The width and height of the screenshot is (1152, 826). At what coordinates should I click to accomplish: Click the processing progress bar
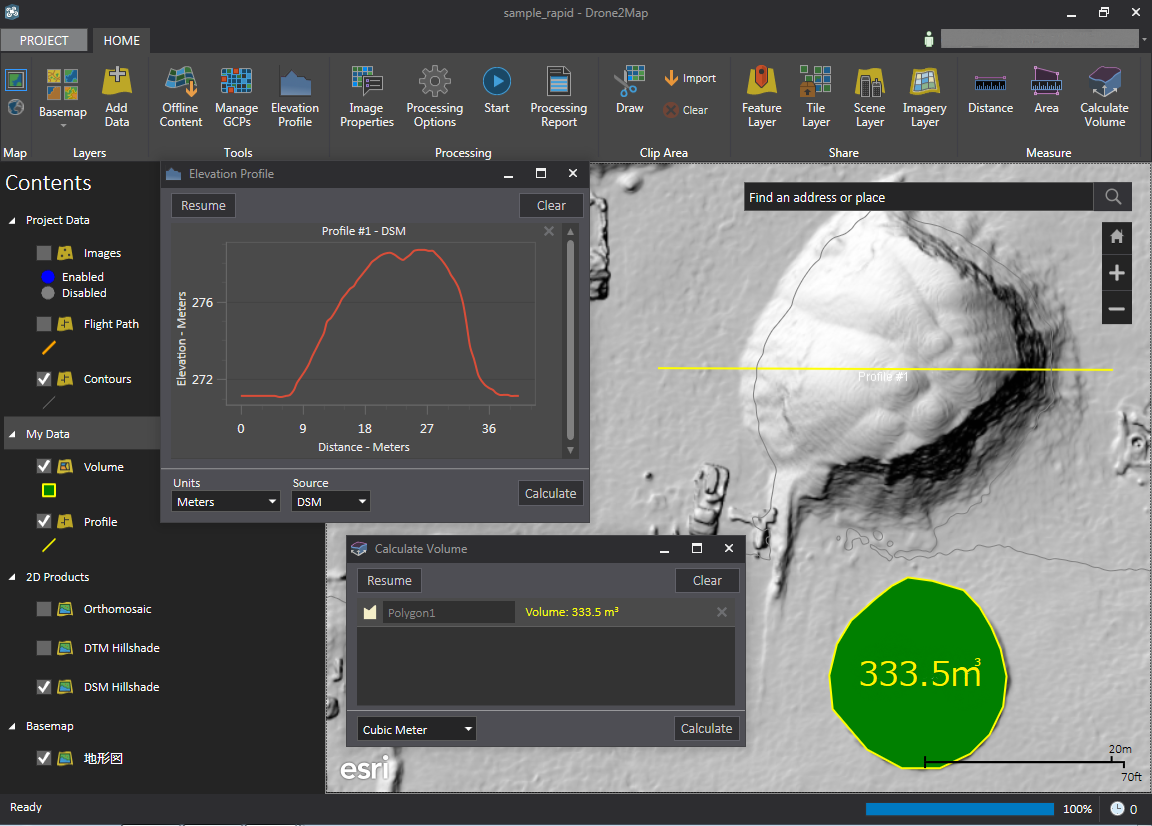click(x=960, y=809)
